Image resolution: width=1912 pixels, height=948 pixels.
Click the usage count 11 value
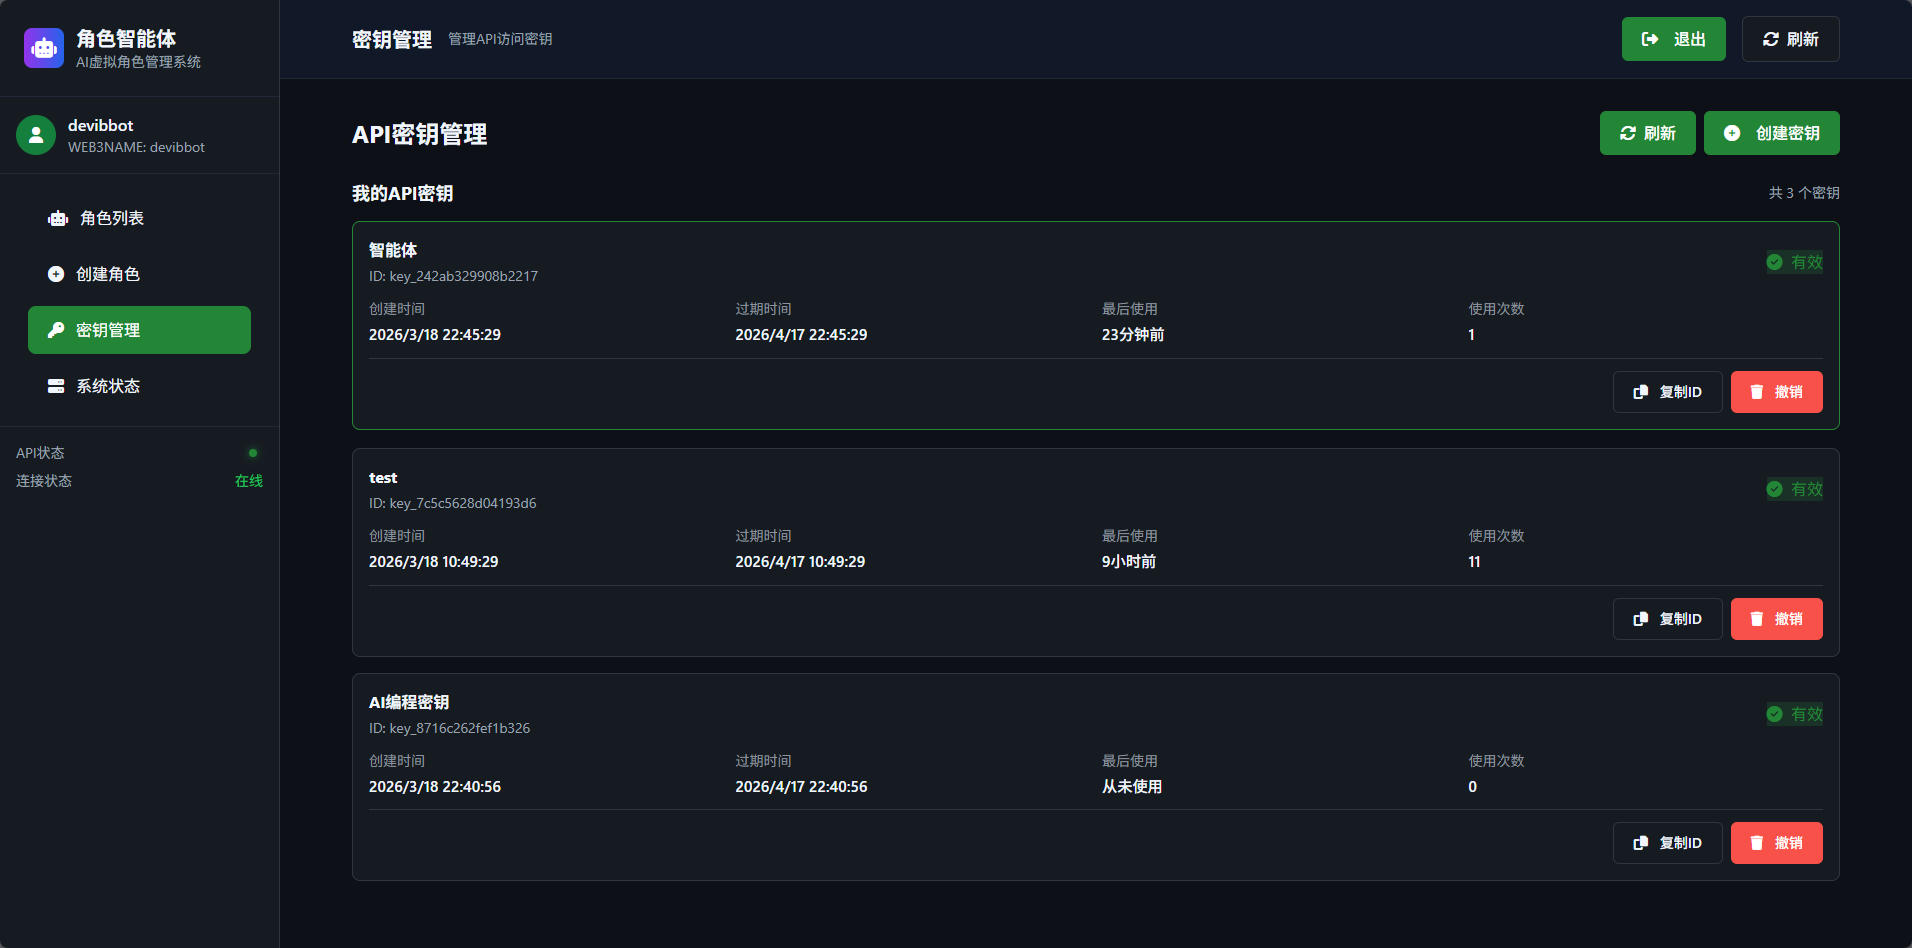(1474, 562)
